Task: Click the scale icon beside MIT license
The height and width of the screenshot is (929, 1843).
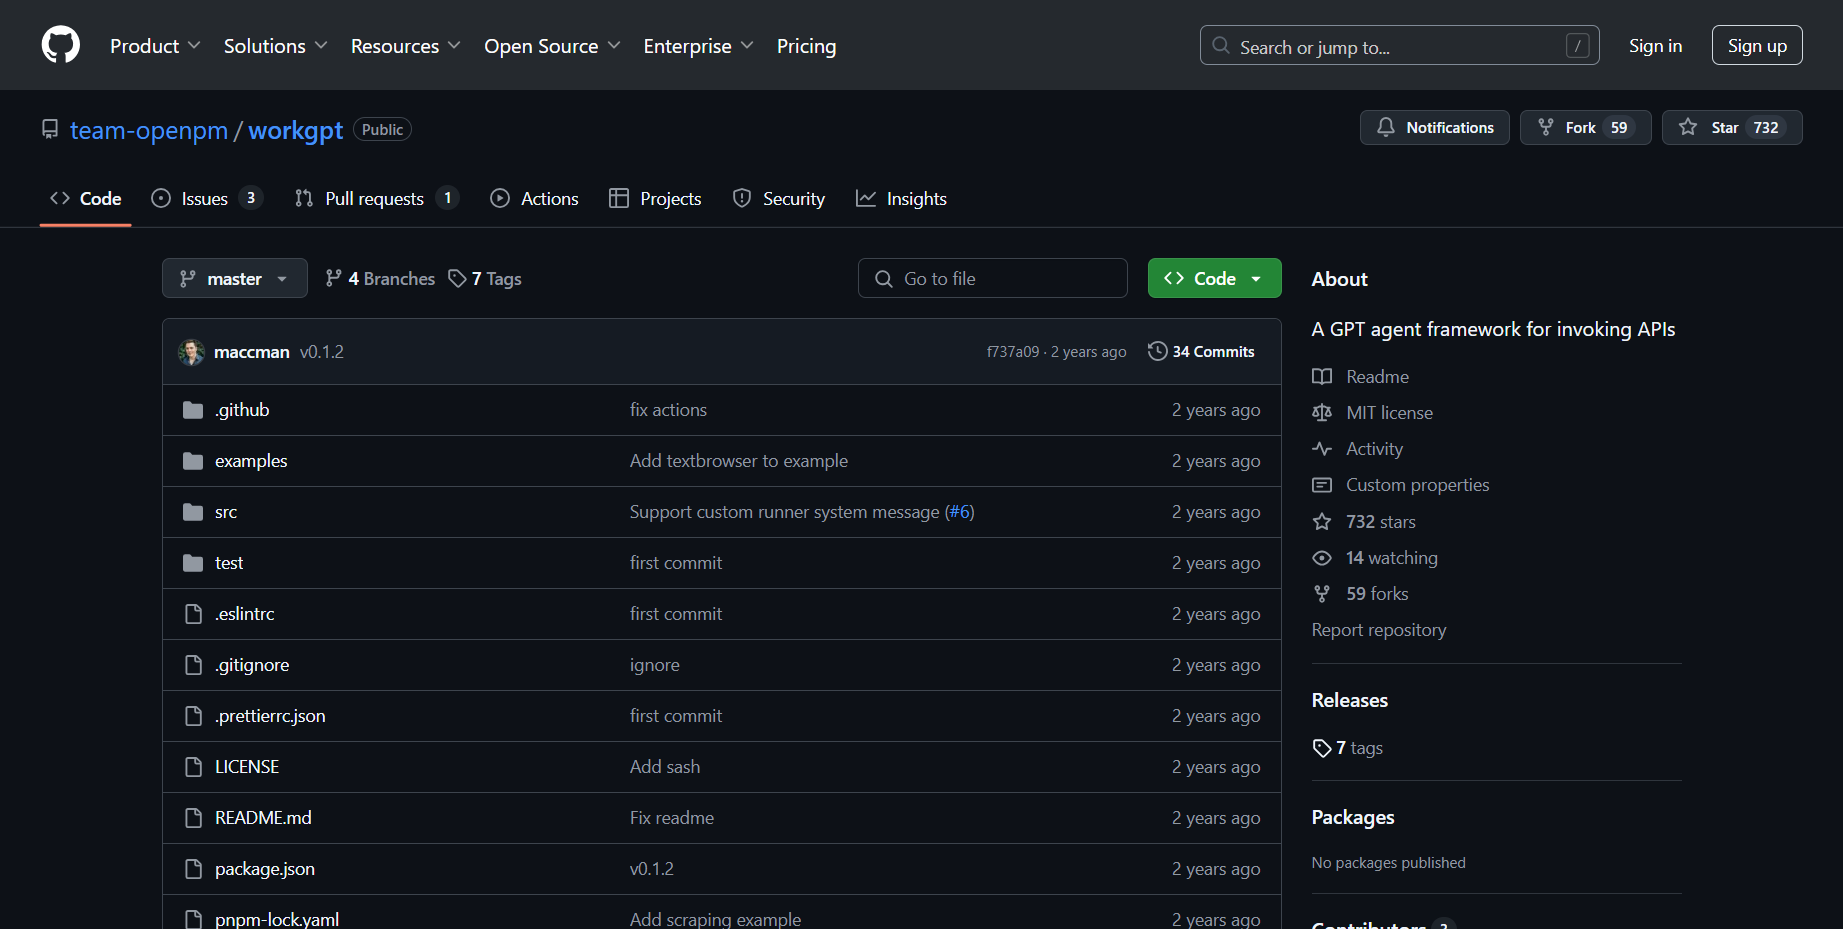Action: (x=1322, y=413)
